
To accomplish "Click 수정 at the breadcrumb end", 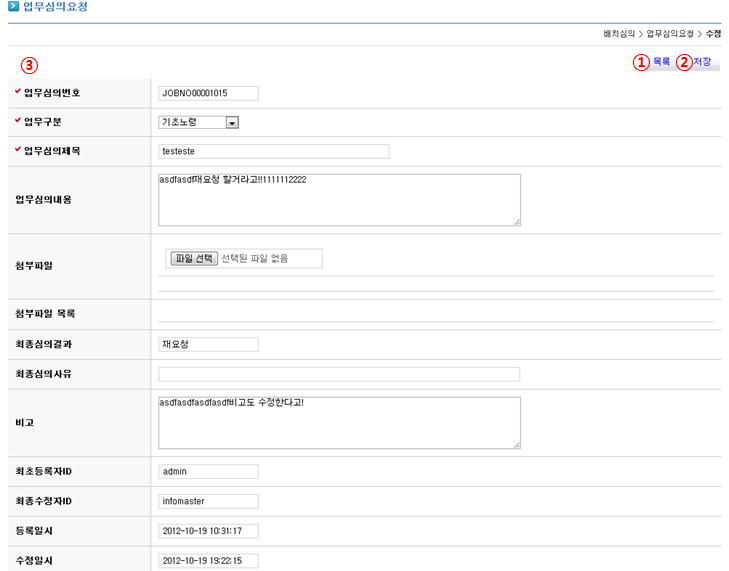I will [x=713, y=34].
